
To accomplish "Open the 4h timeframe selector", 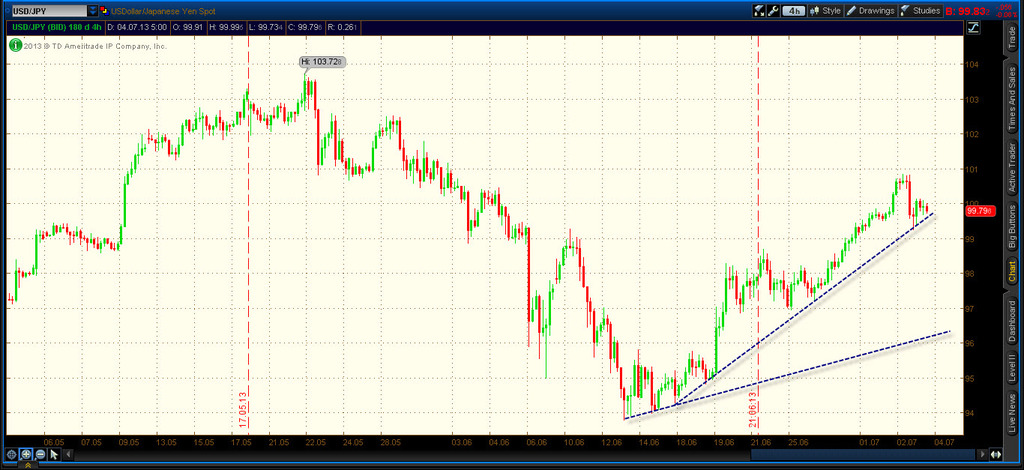I will click(793, 10).
